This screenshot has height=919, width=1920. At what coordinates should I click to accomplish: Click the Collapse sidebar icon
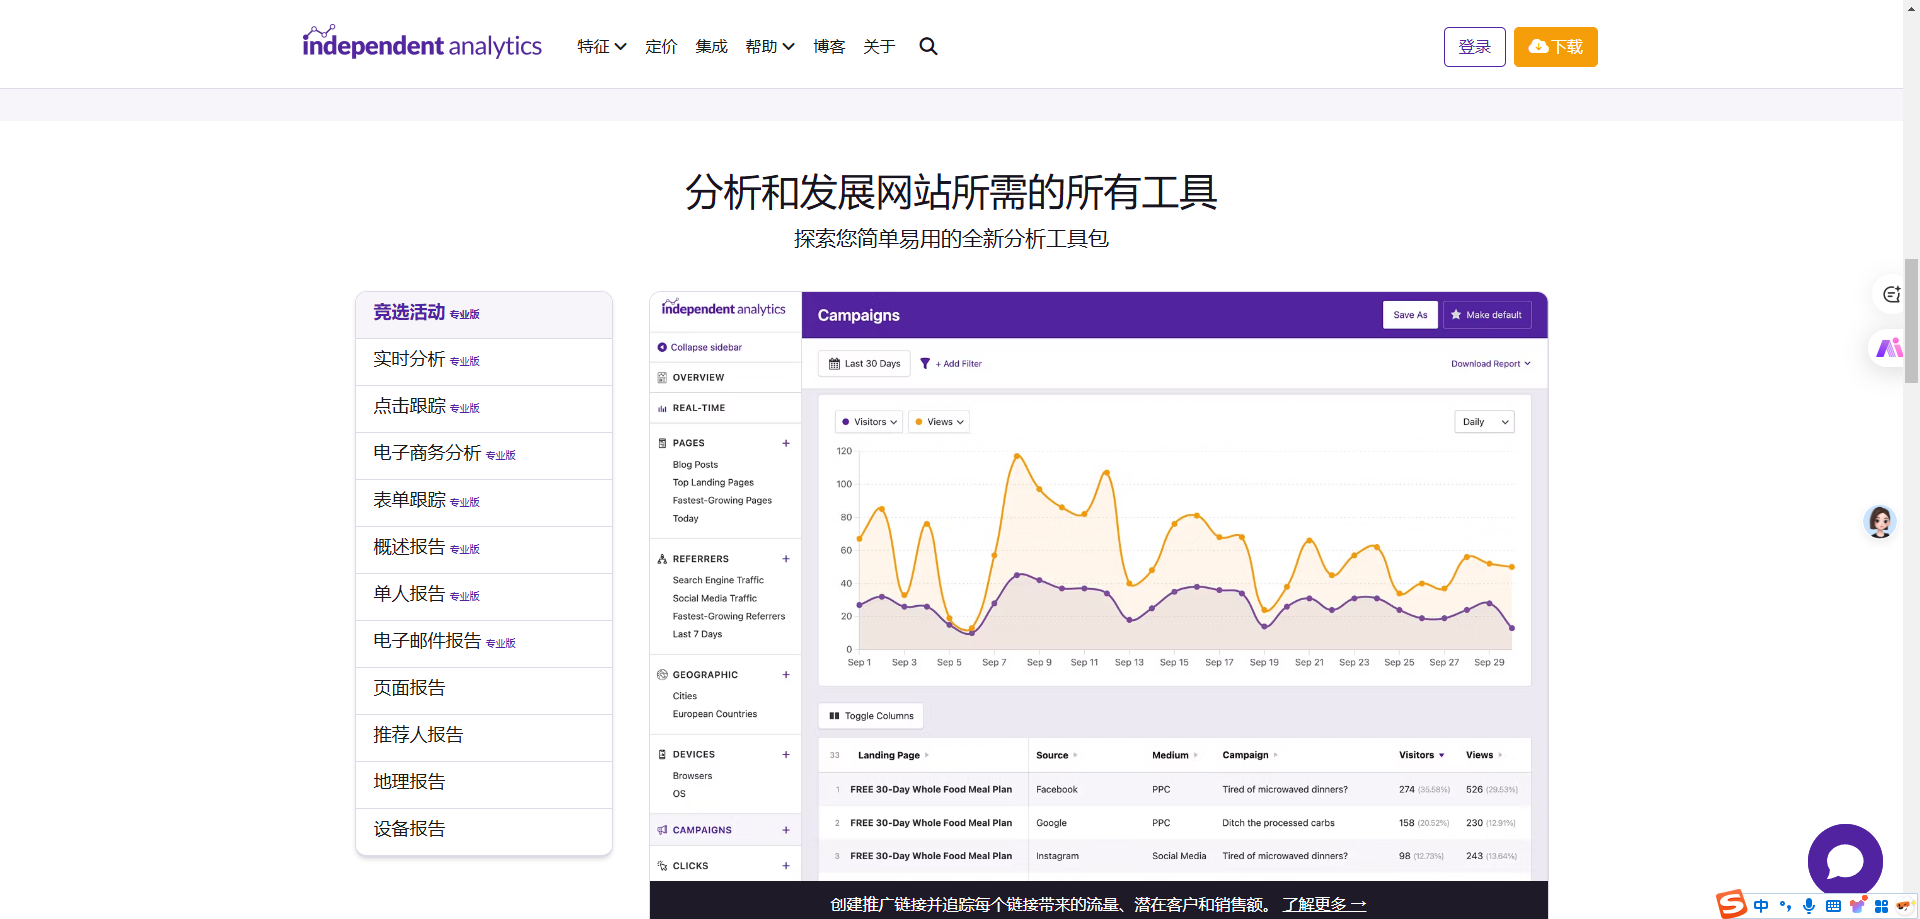pos(662,348)
